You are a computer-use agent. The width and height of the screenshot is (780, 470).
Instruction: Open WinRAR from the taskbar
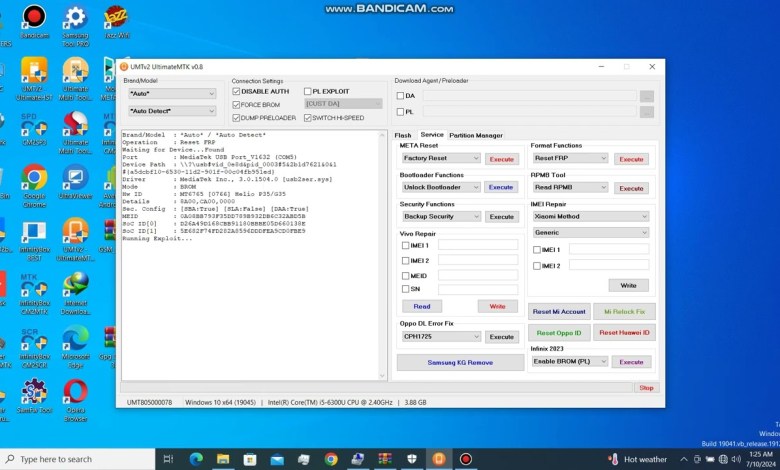click(x=385, y=459)
